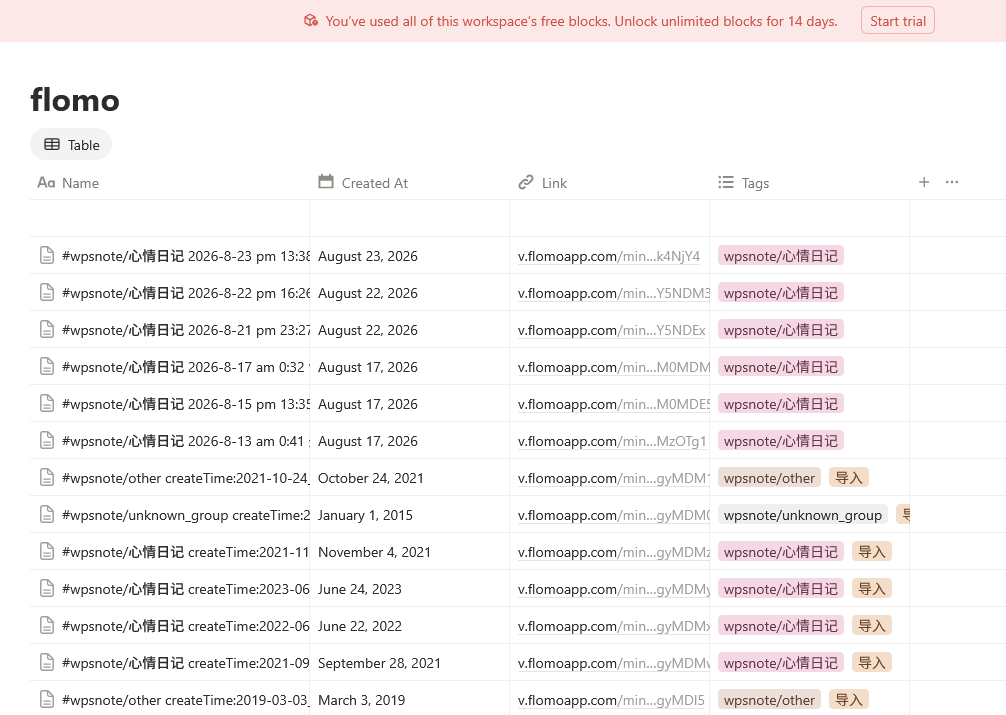
Task: Open the flomoapp link ending gyMDI5
Action: [x=611, y=700]
